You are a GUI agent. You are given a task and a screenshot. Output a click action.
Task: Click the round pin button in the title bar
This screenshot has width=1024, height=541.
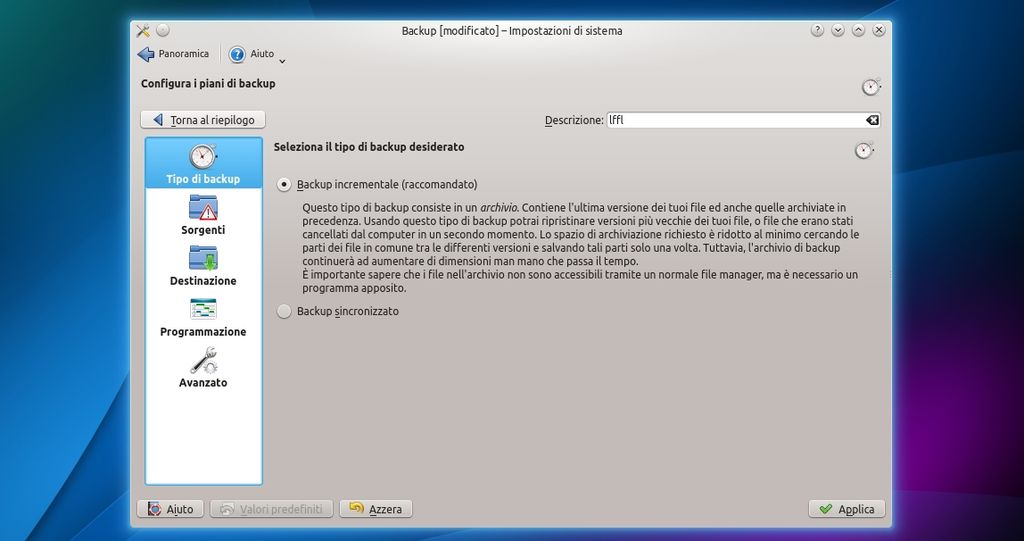(x=163, y=30)
